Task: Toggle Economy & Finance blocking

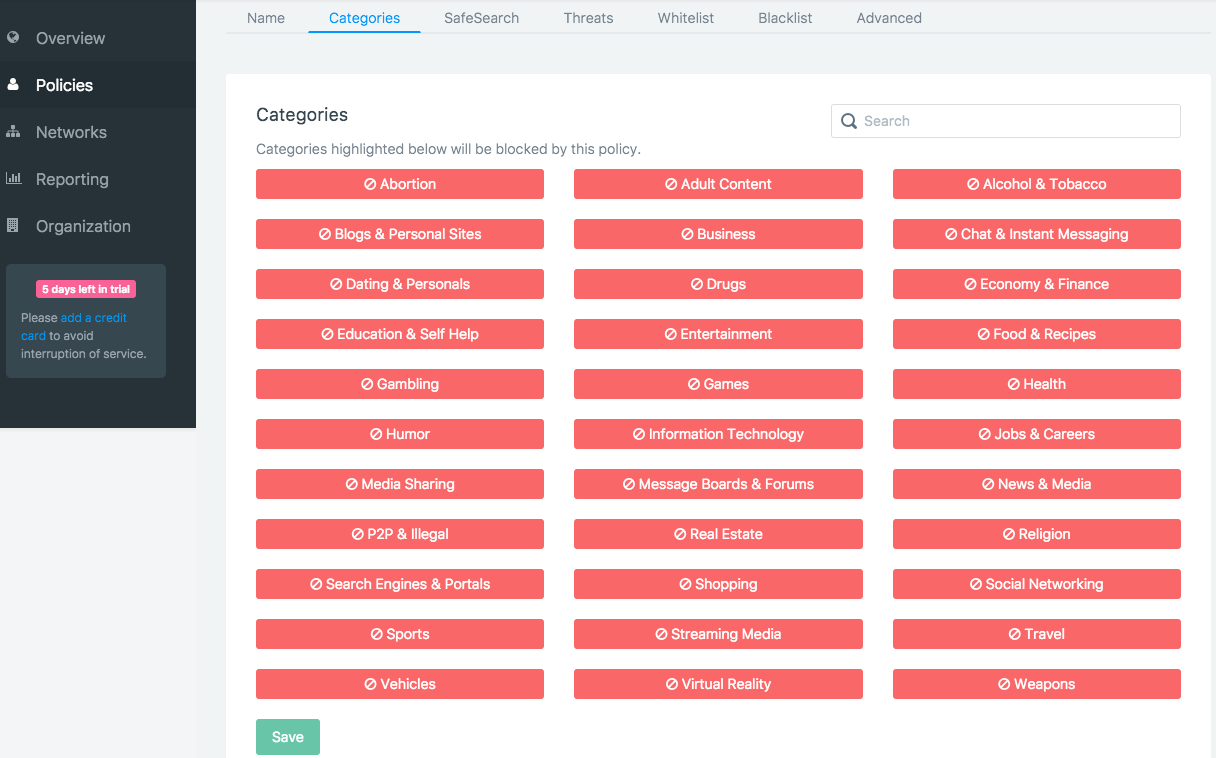Action: pyautogui.click(x=1037, y=284)
